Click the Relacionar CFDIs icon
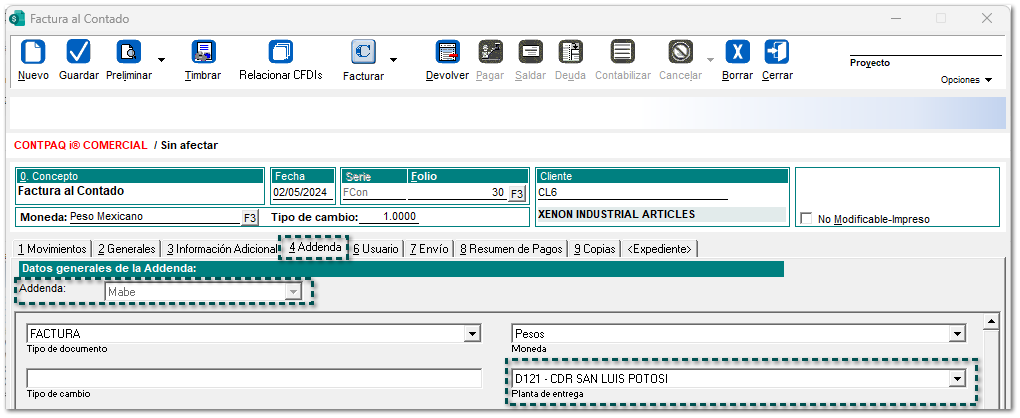The height and width of the screenshot is (418, 1020). (x=280, y=53)
